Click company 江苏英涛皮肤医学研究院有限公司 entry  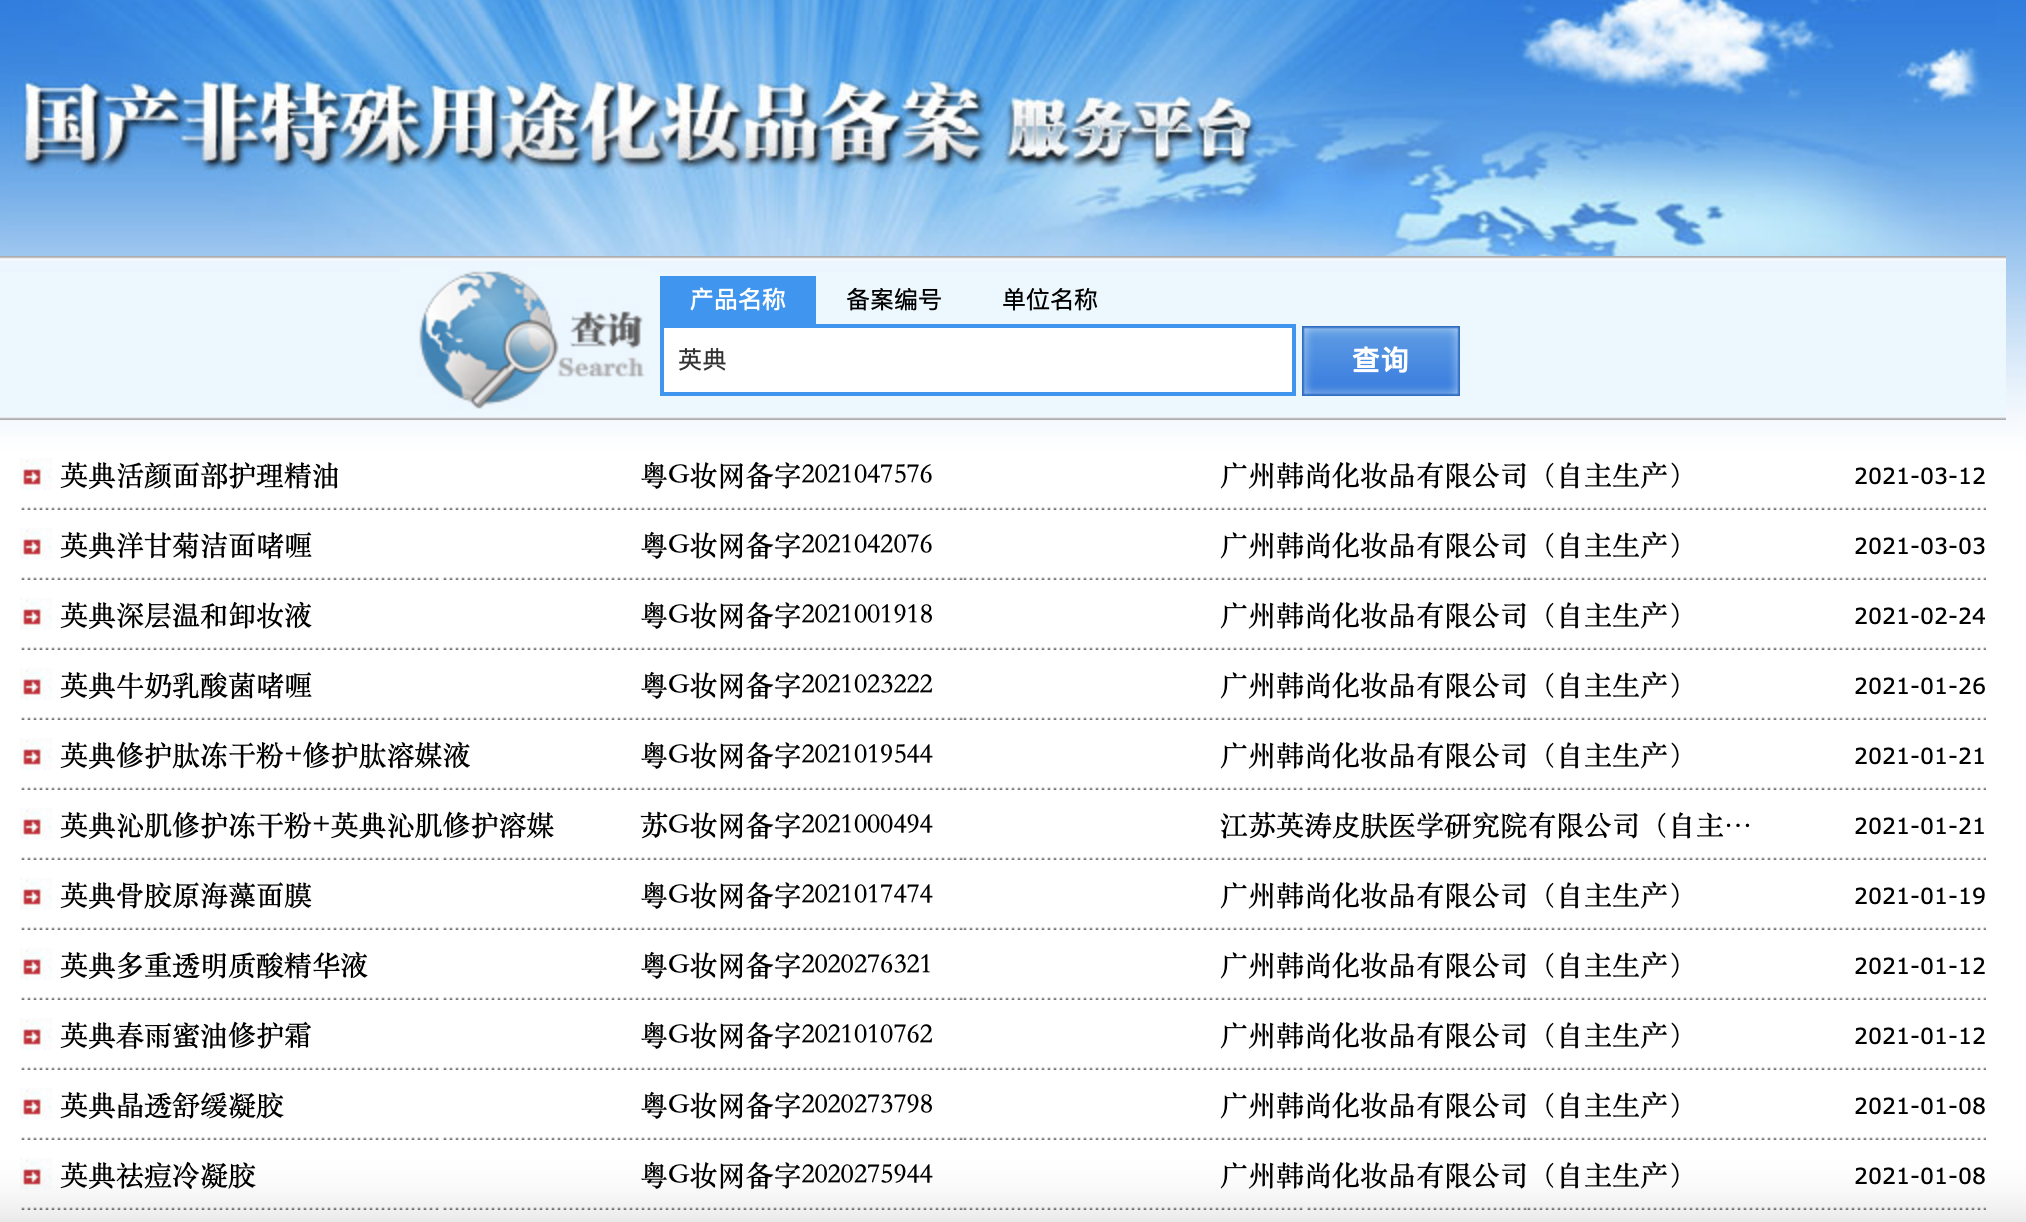pos(1484,826)
